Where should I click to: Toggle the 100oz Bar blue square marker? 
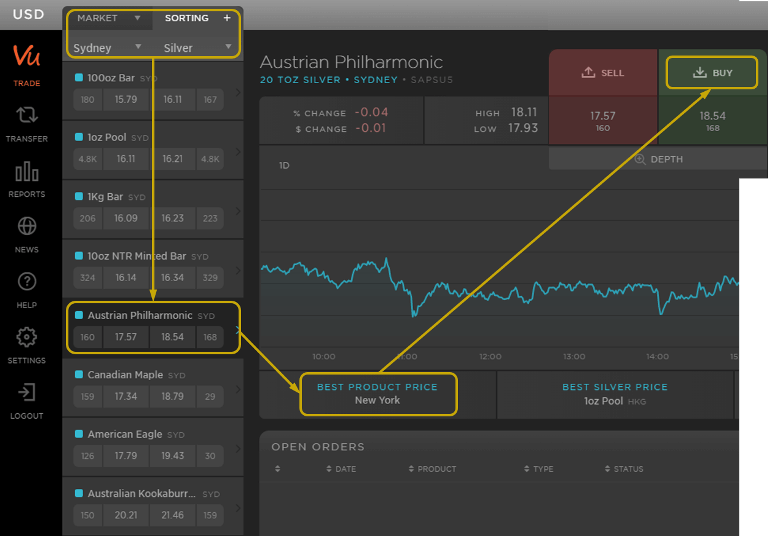tap(78, 77)
